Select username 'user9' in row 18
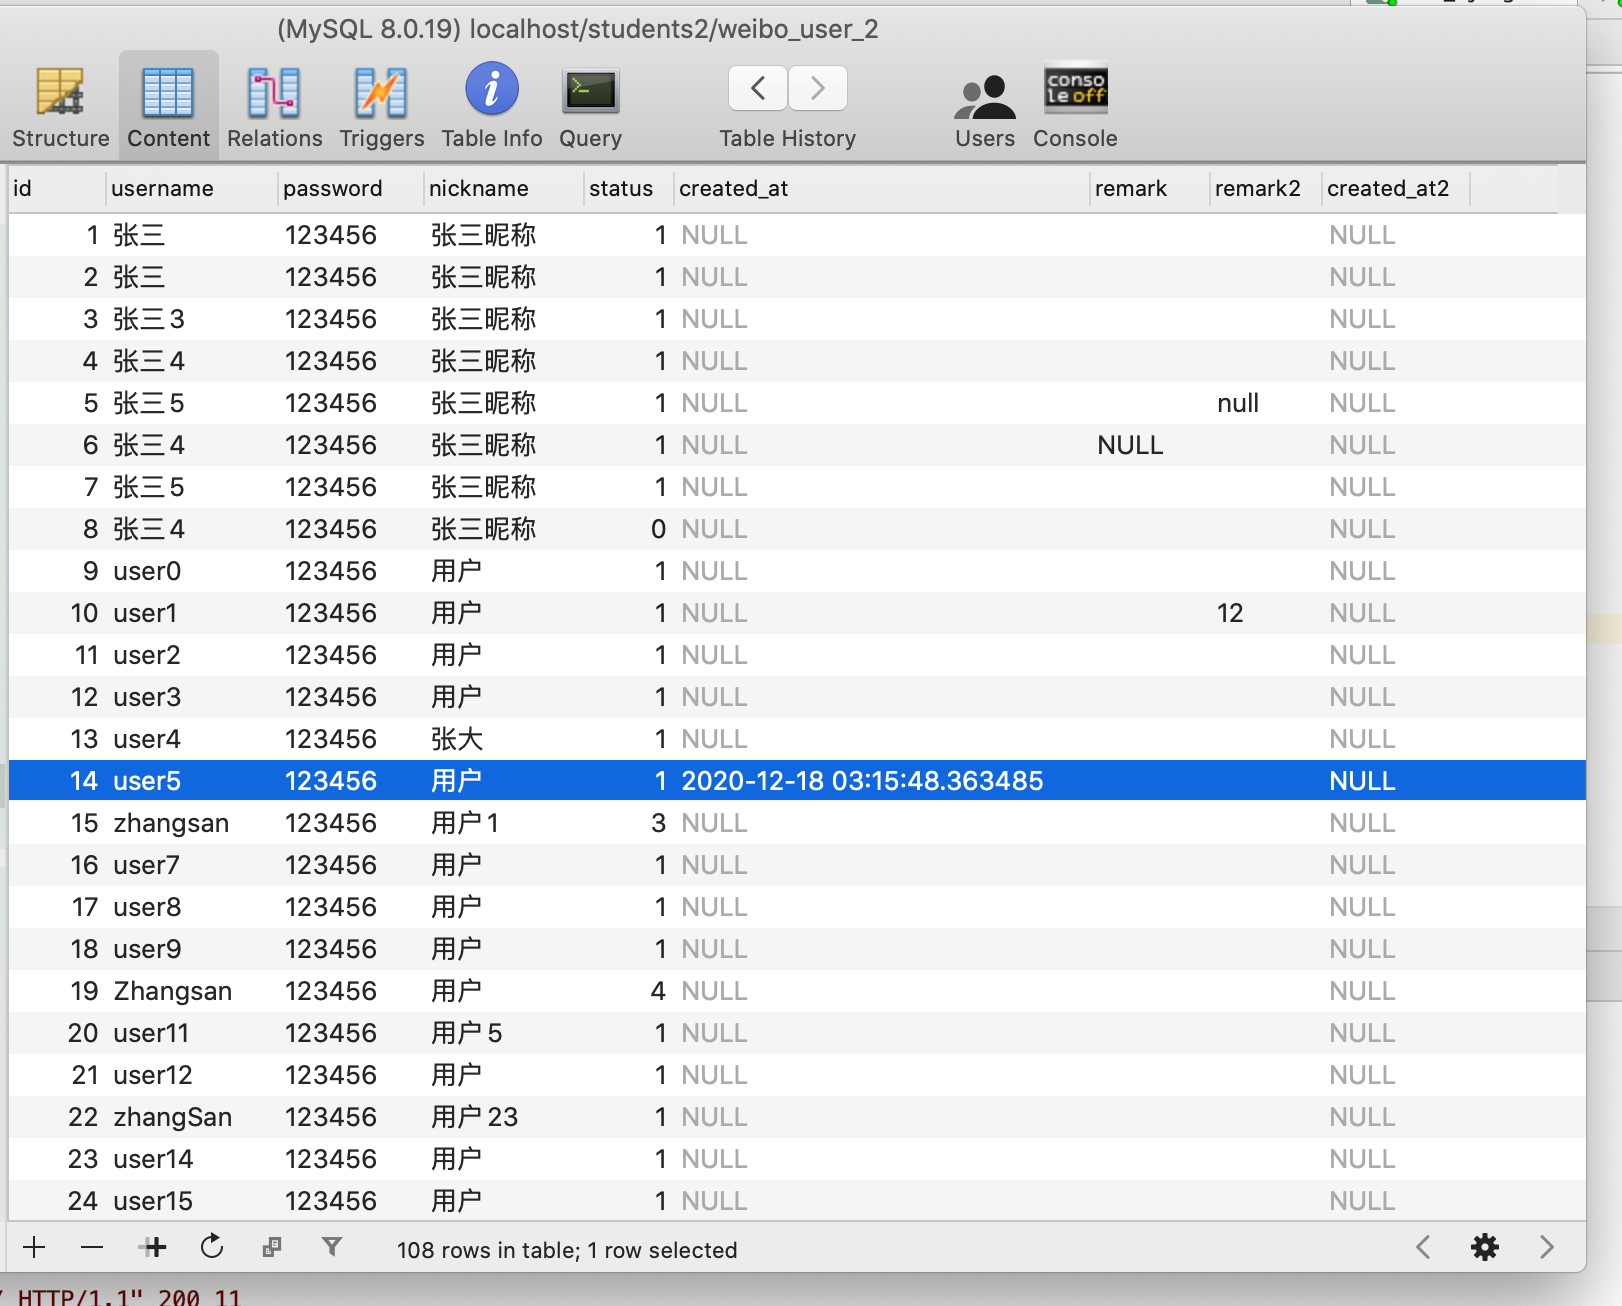 147,949
